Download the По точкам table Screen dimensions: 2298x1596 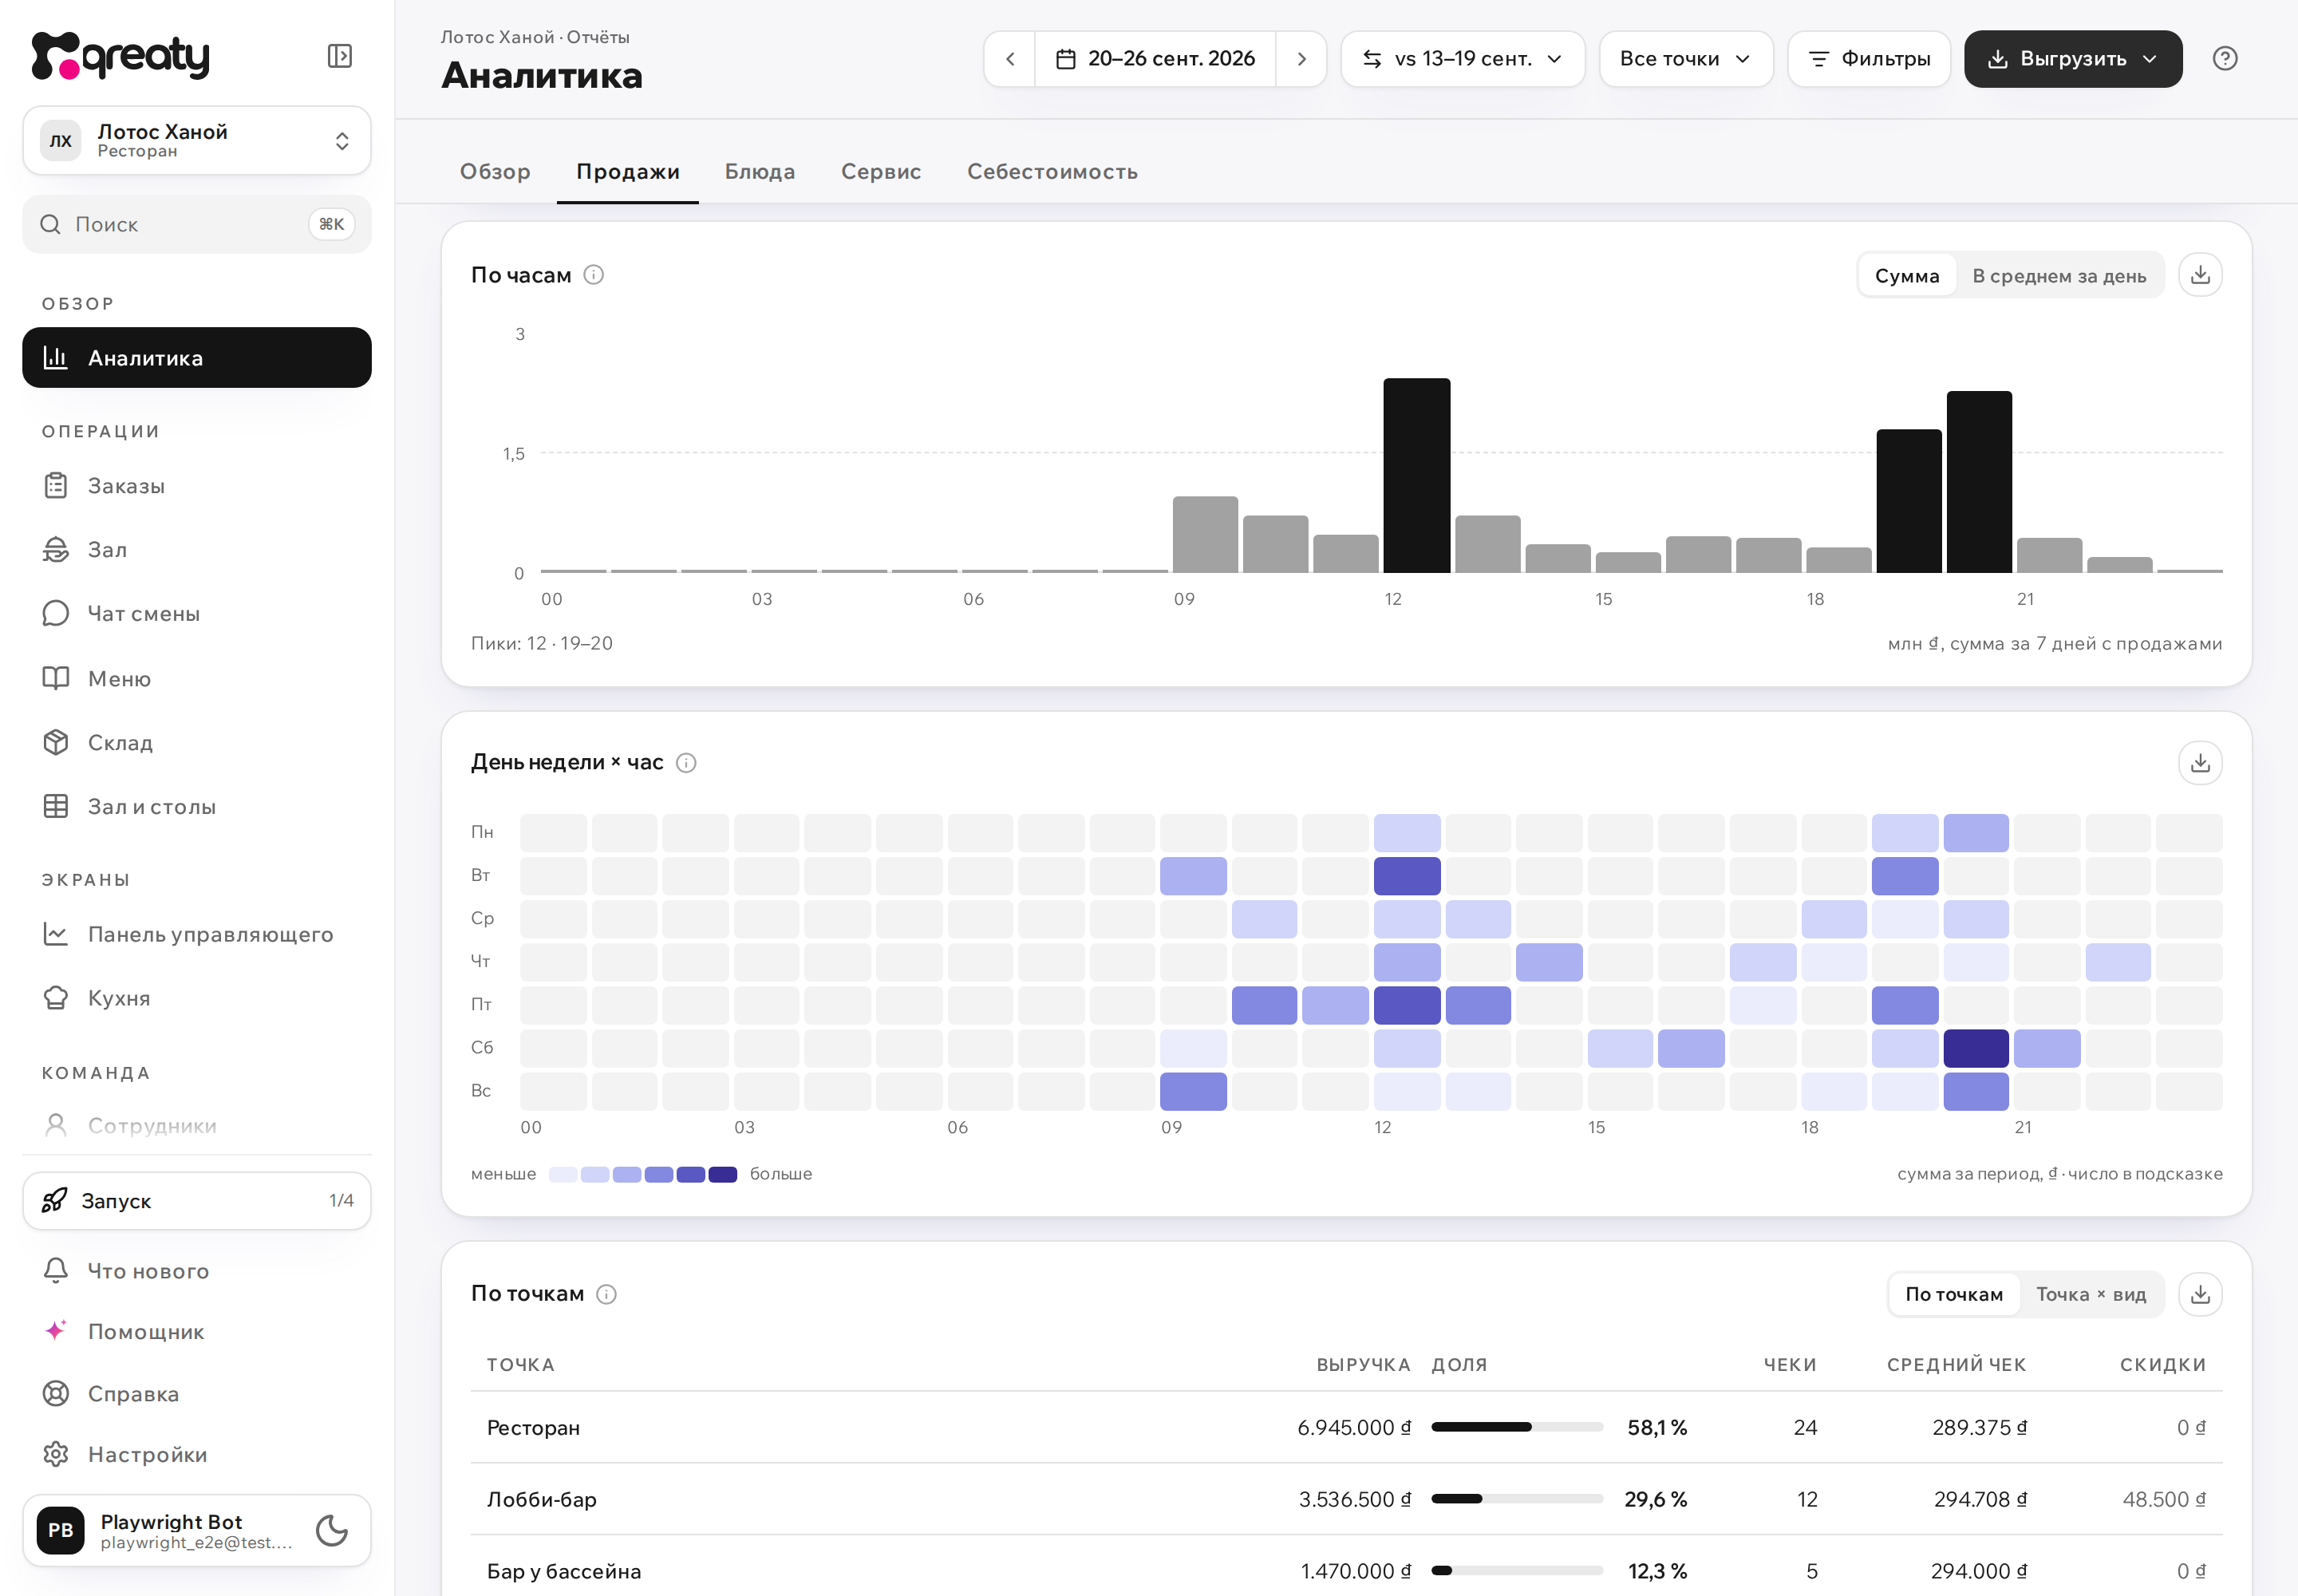(x=2200, y=1294)
